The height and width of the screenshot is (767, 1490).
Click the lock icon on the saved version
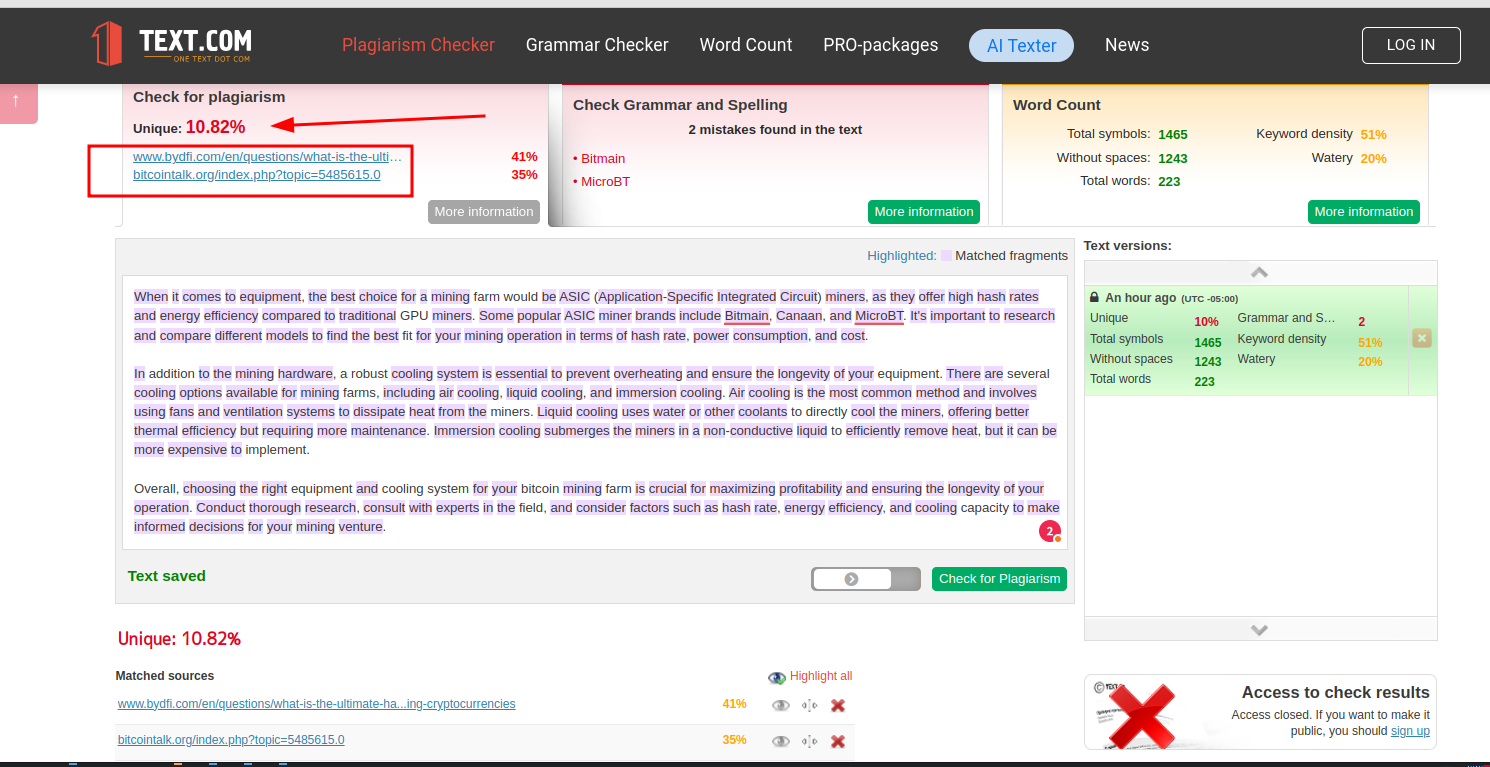[1095, 298]
